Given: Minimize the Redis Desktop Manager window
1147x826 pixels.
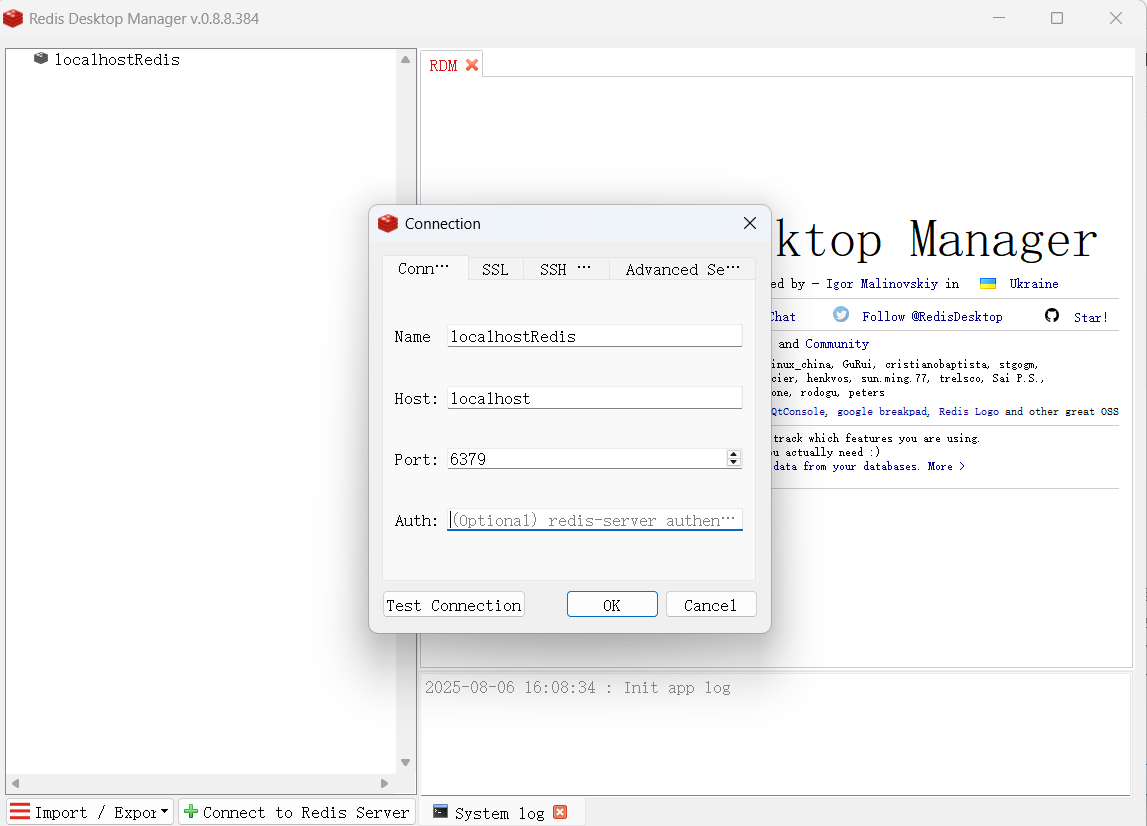Looking at the screenshot, I should pyautogui.click(x=999, y=18).
